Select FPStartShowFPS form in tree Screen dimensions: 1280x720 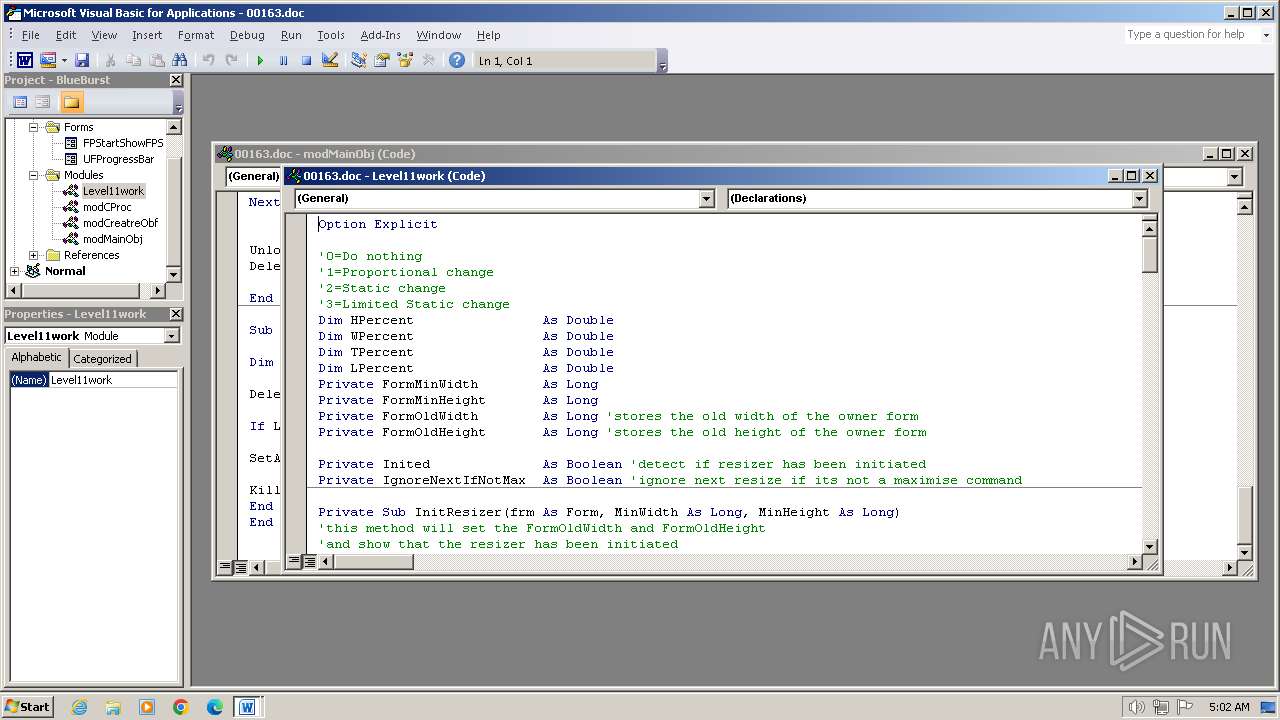click(123, 143)
